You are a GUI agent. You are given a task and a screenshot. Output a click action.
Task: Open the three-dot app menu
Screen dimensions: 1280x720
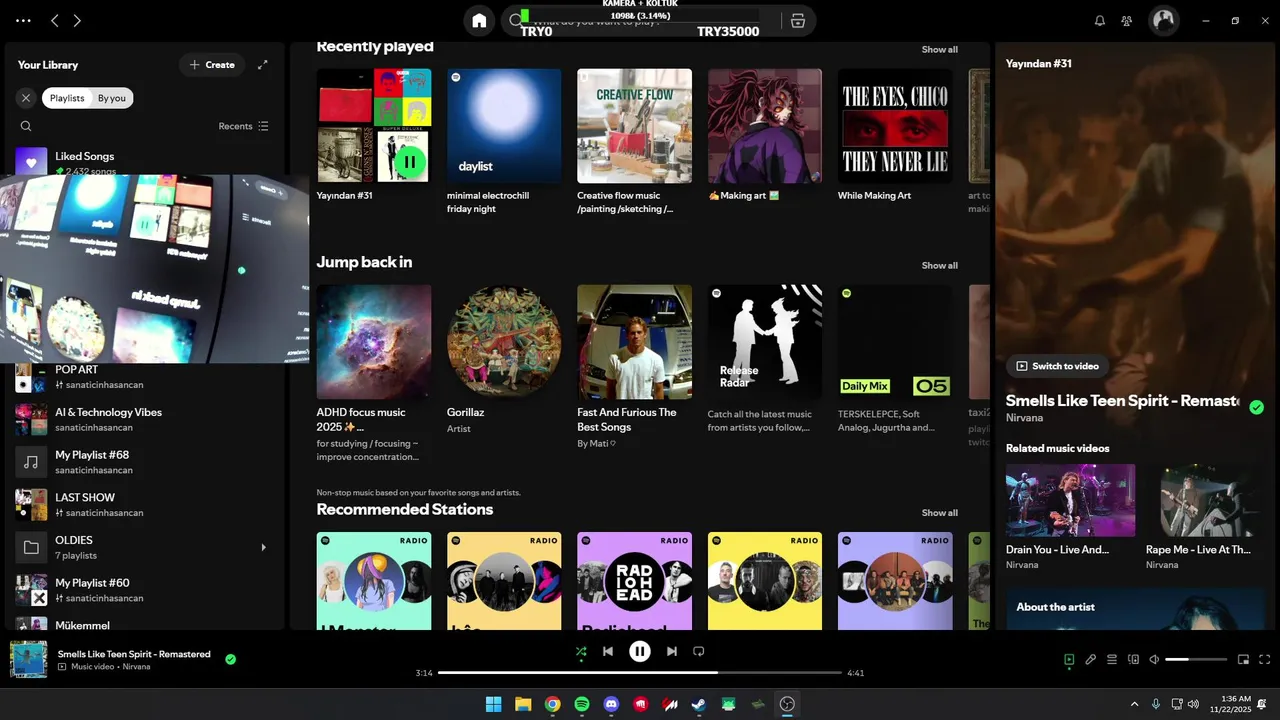23,20
